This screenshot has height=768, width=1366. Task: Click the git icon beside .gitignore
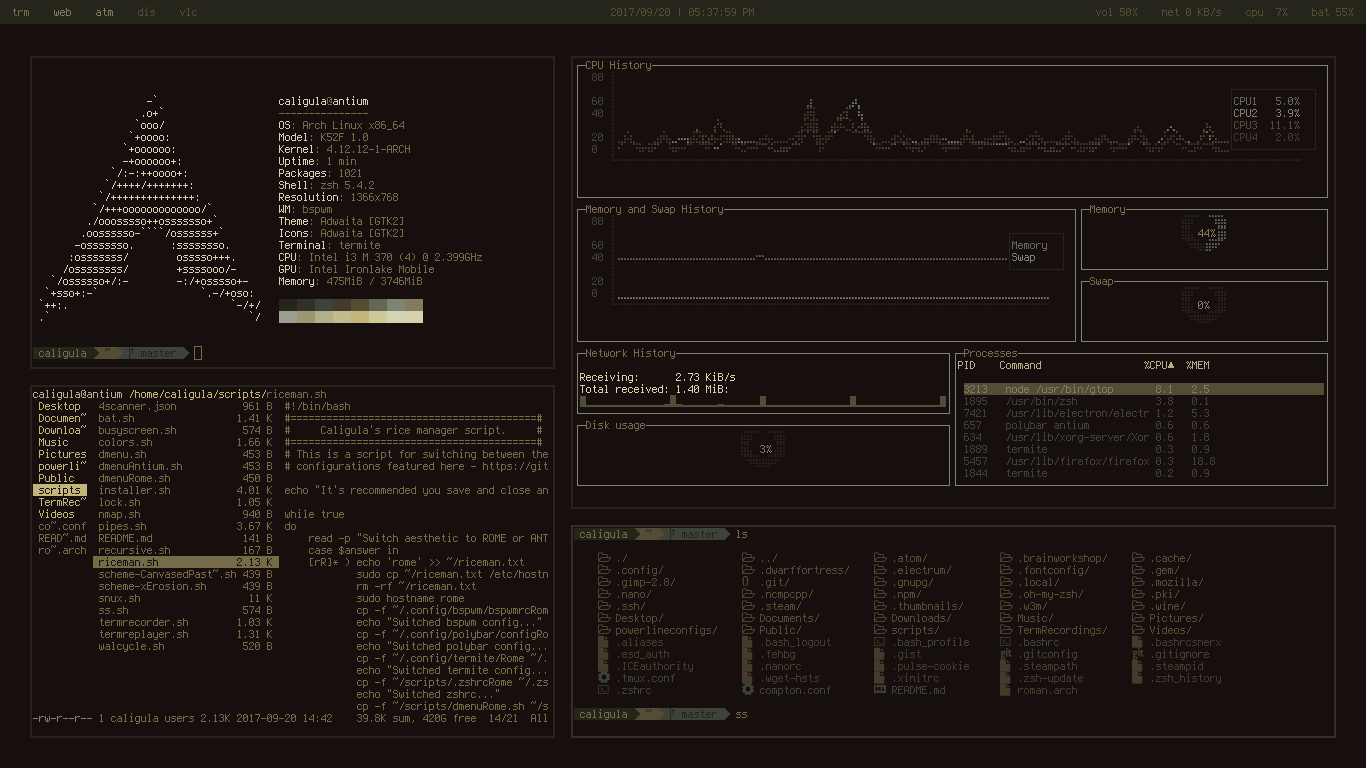tap(1138, 654)
